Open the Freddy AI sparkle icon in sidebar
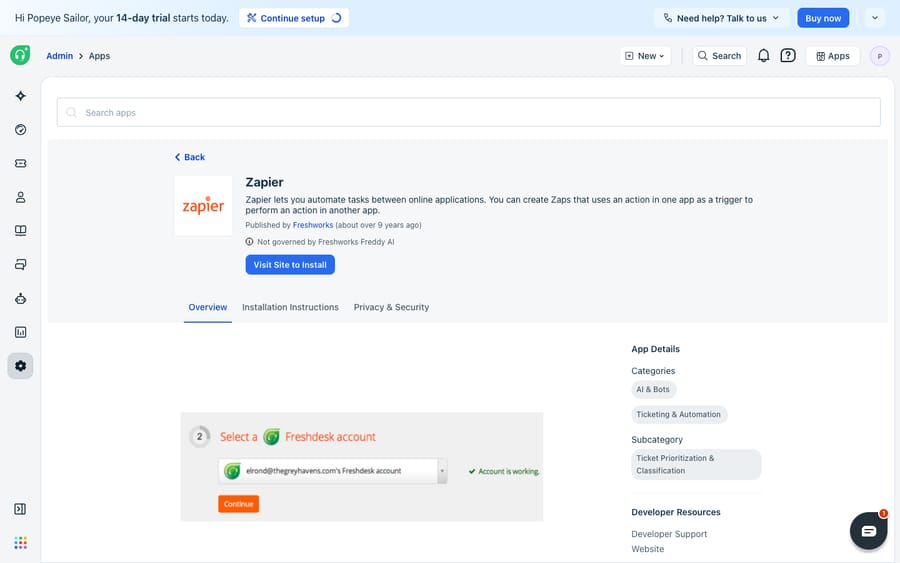Screen dimensions: 900x563 (x=21, y=96)
